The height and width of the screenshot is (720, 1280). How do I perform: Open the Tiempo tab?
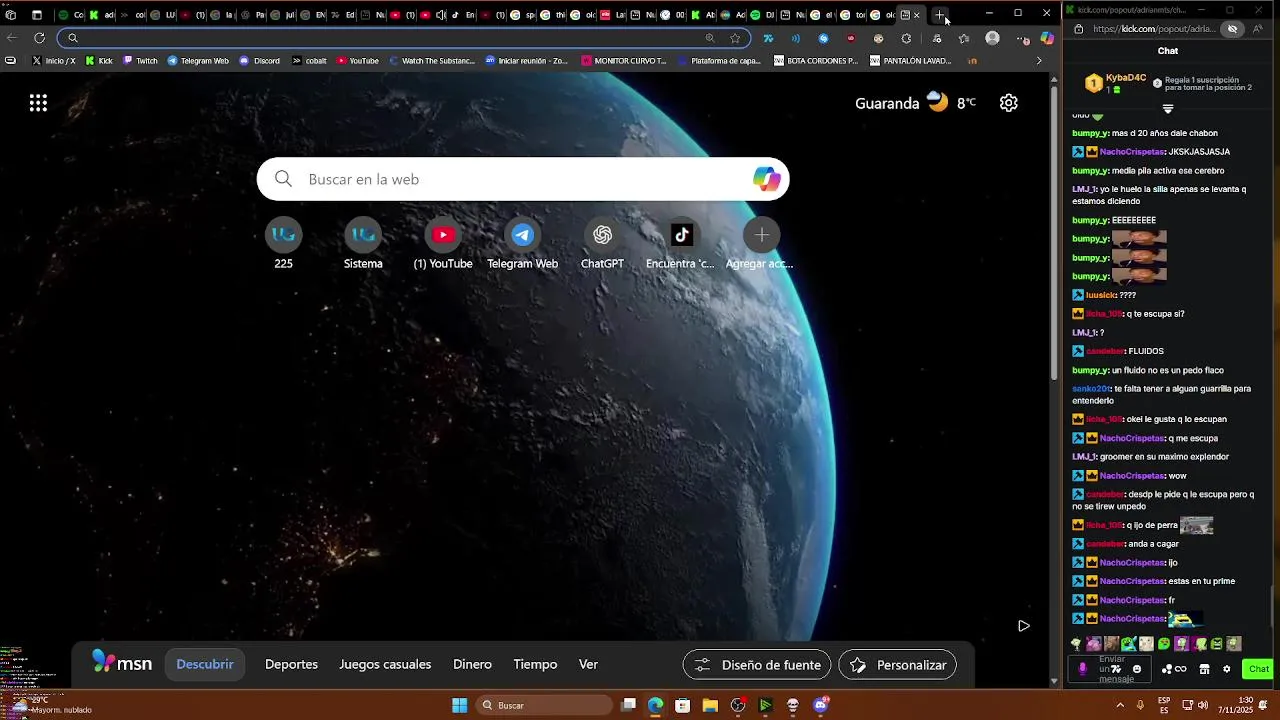(535, 664)
